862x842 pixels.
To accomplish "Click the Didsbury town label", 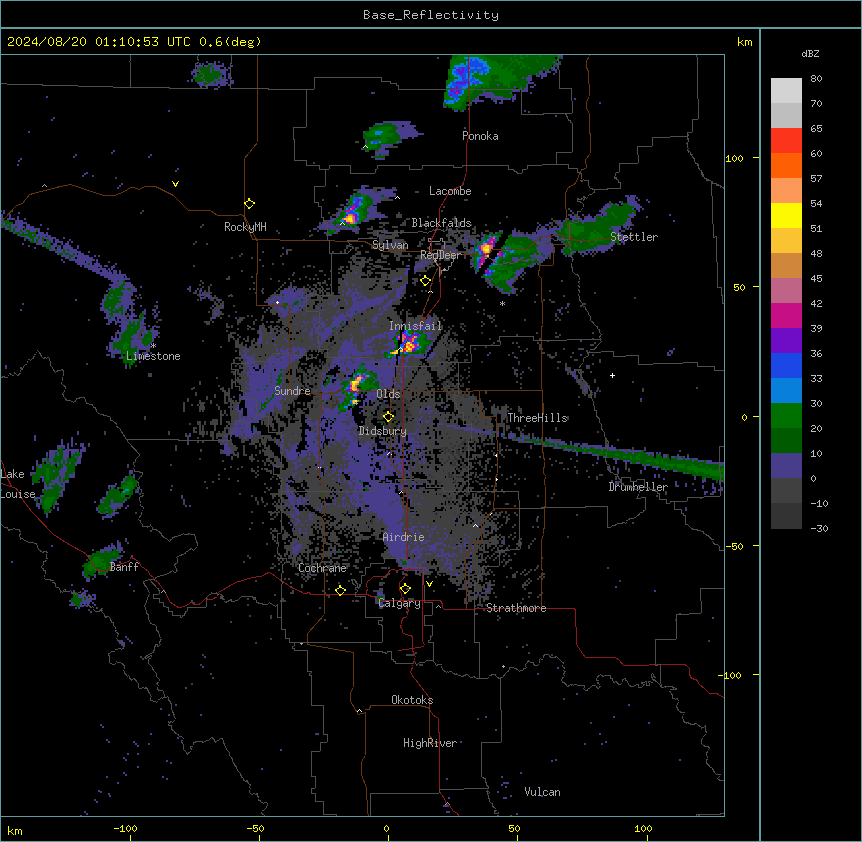I will 383,431.
